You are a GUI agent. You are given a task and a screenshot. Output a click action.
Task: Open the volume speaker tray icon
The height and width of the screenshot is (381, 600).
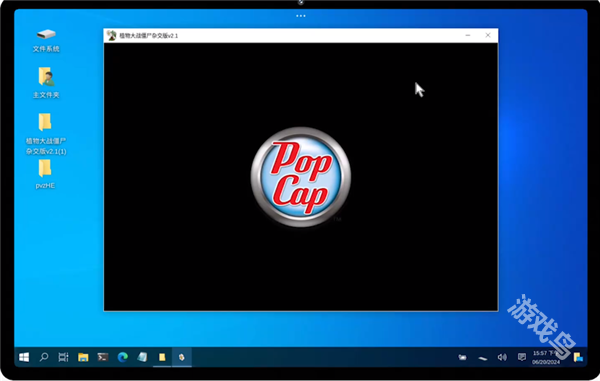point(502,357)
